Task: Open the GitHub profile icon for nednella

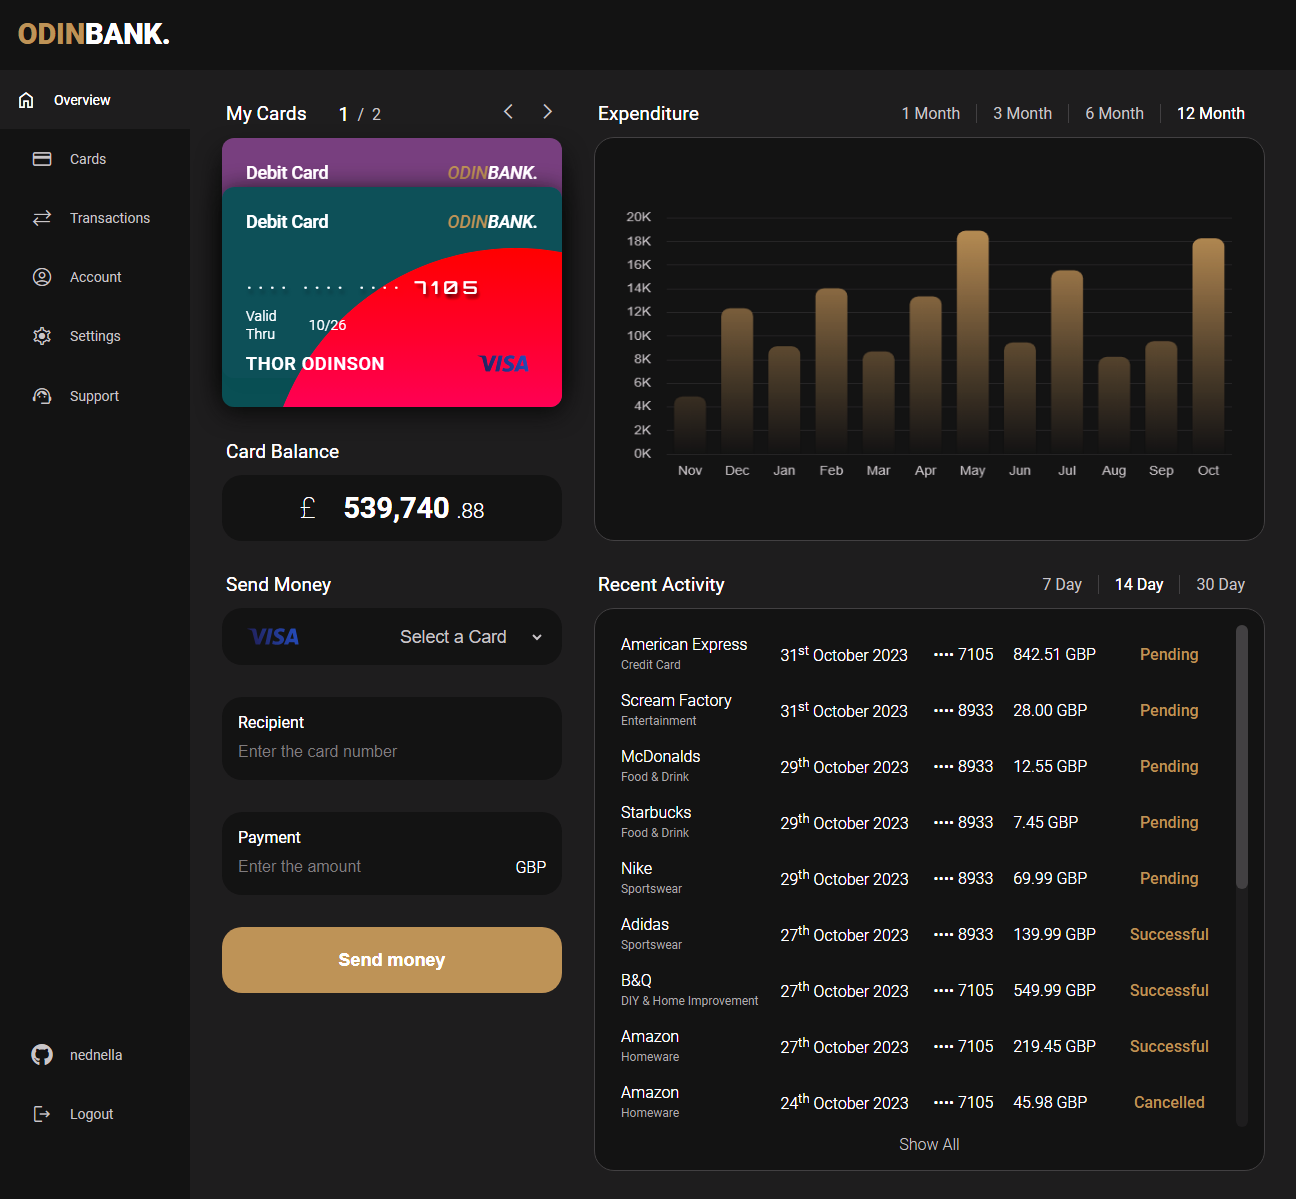Action: pos(41,1054)
